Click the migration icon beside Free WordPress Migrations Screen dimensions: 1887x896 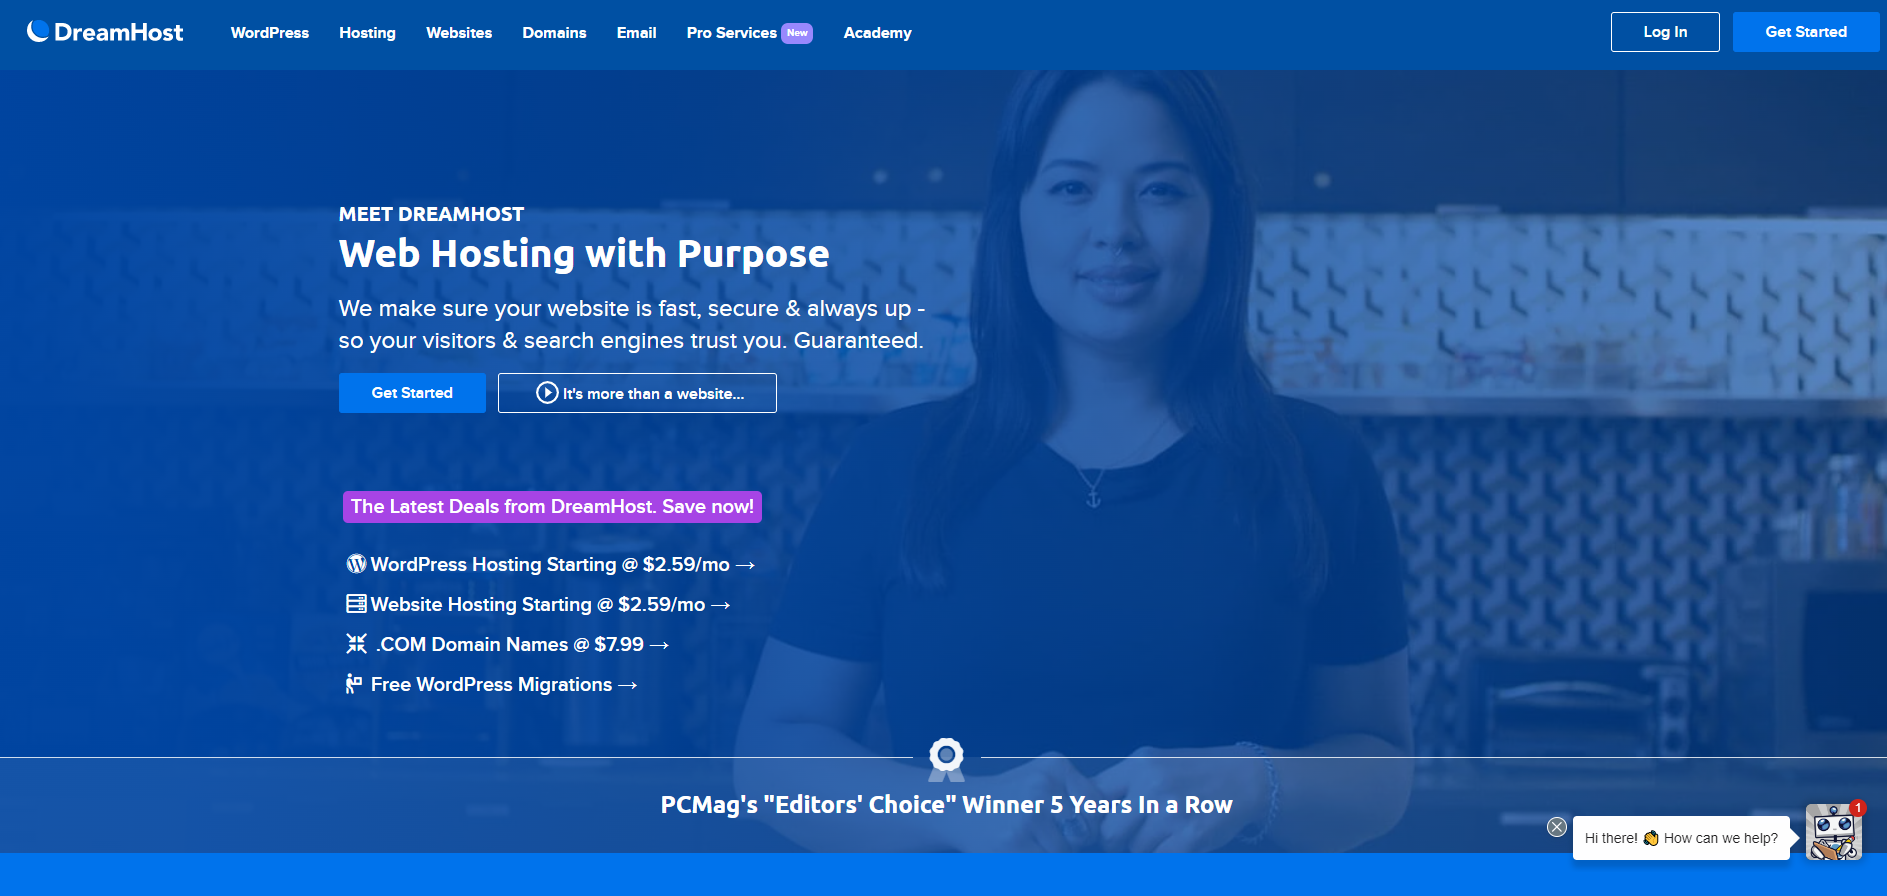[x=354, y=684]
